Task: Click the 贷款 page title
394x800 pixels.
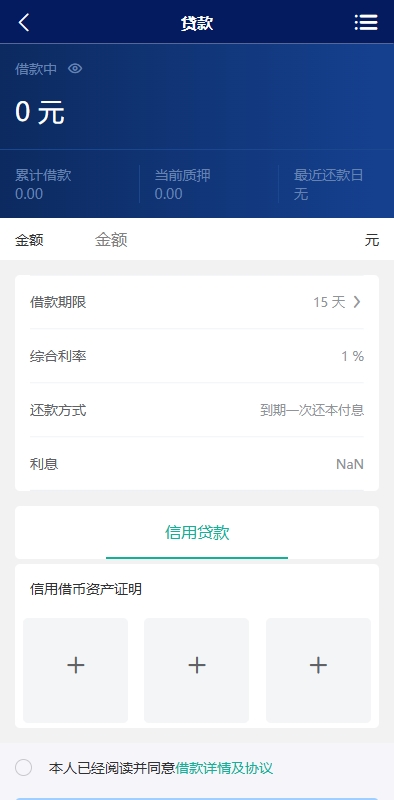Action: (197, 23)
